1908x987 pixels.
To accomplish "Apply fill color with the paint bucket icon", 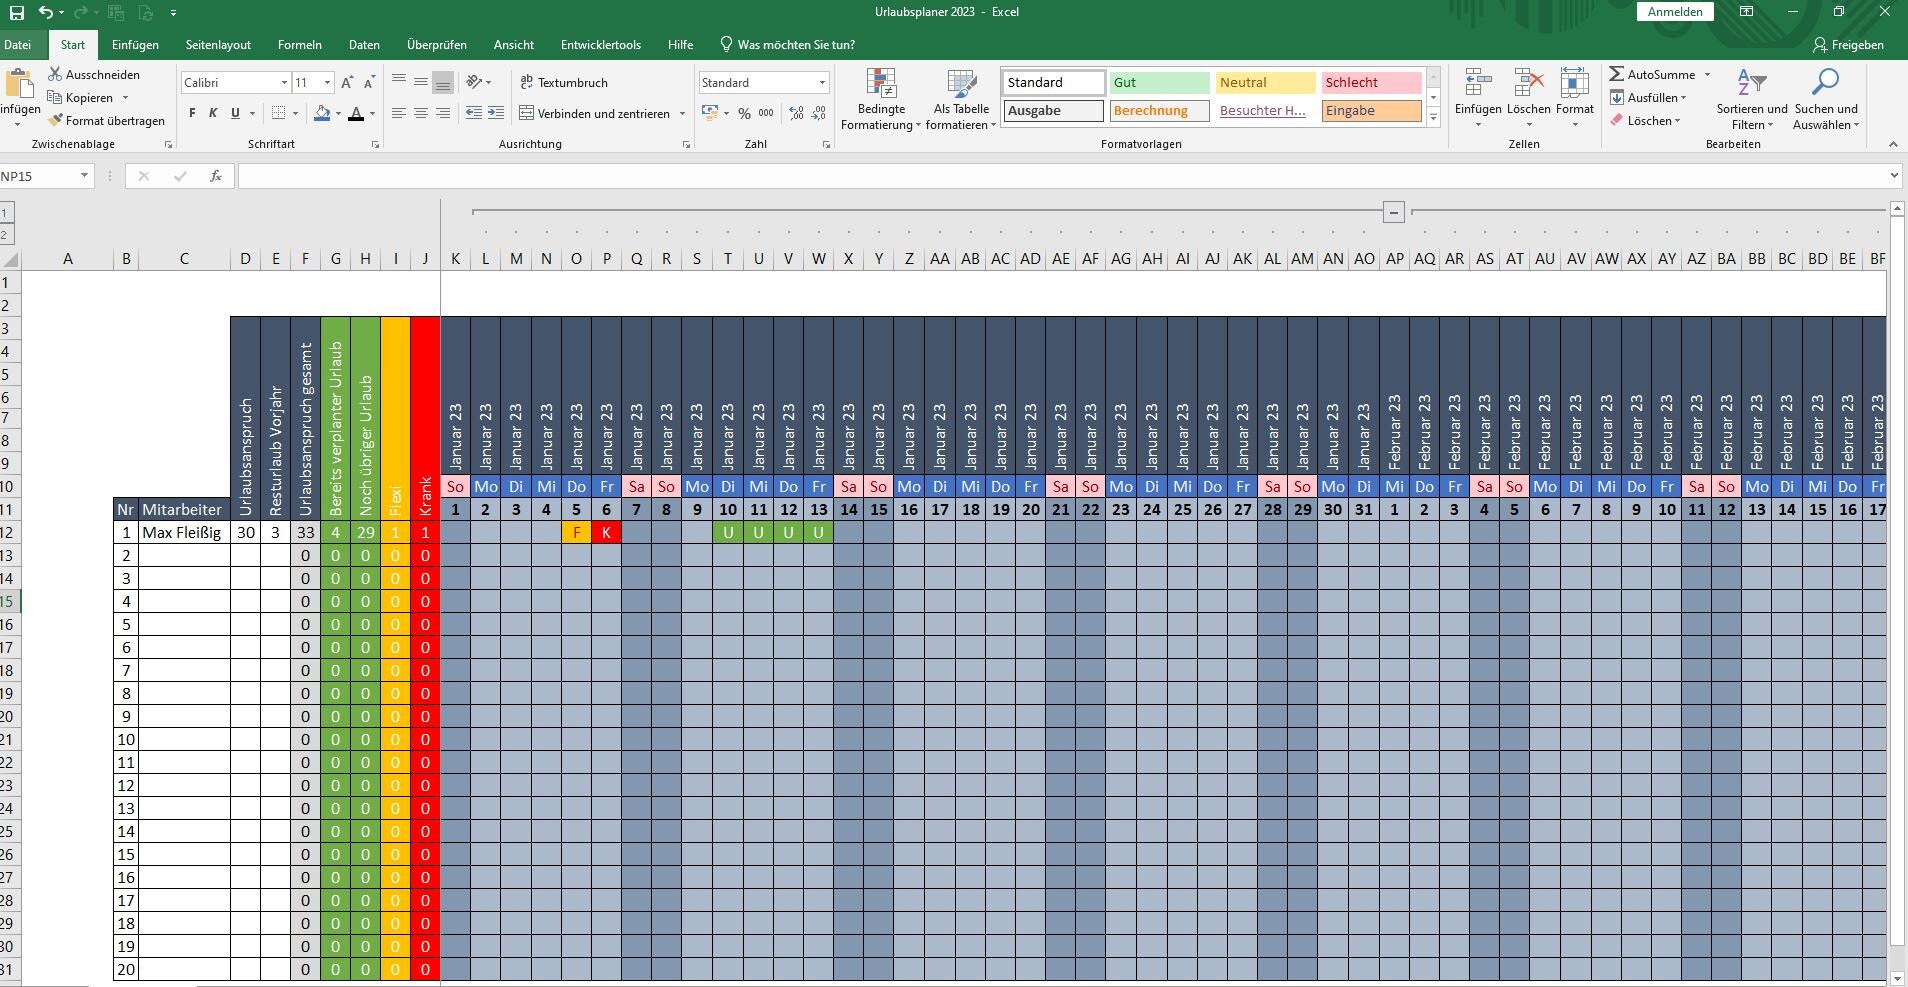I will [322, 113].
